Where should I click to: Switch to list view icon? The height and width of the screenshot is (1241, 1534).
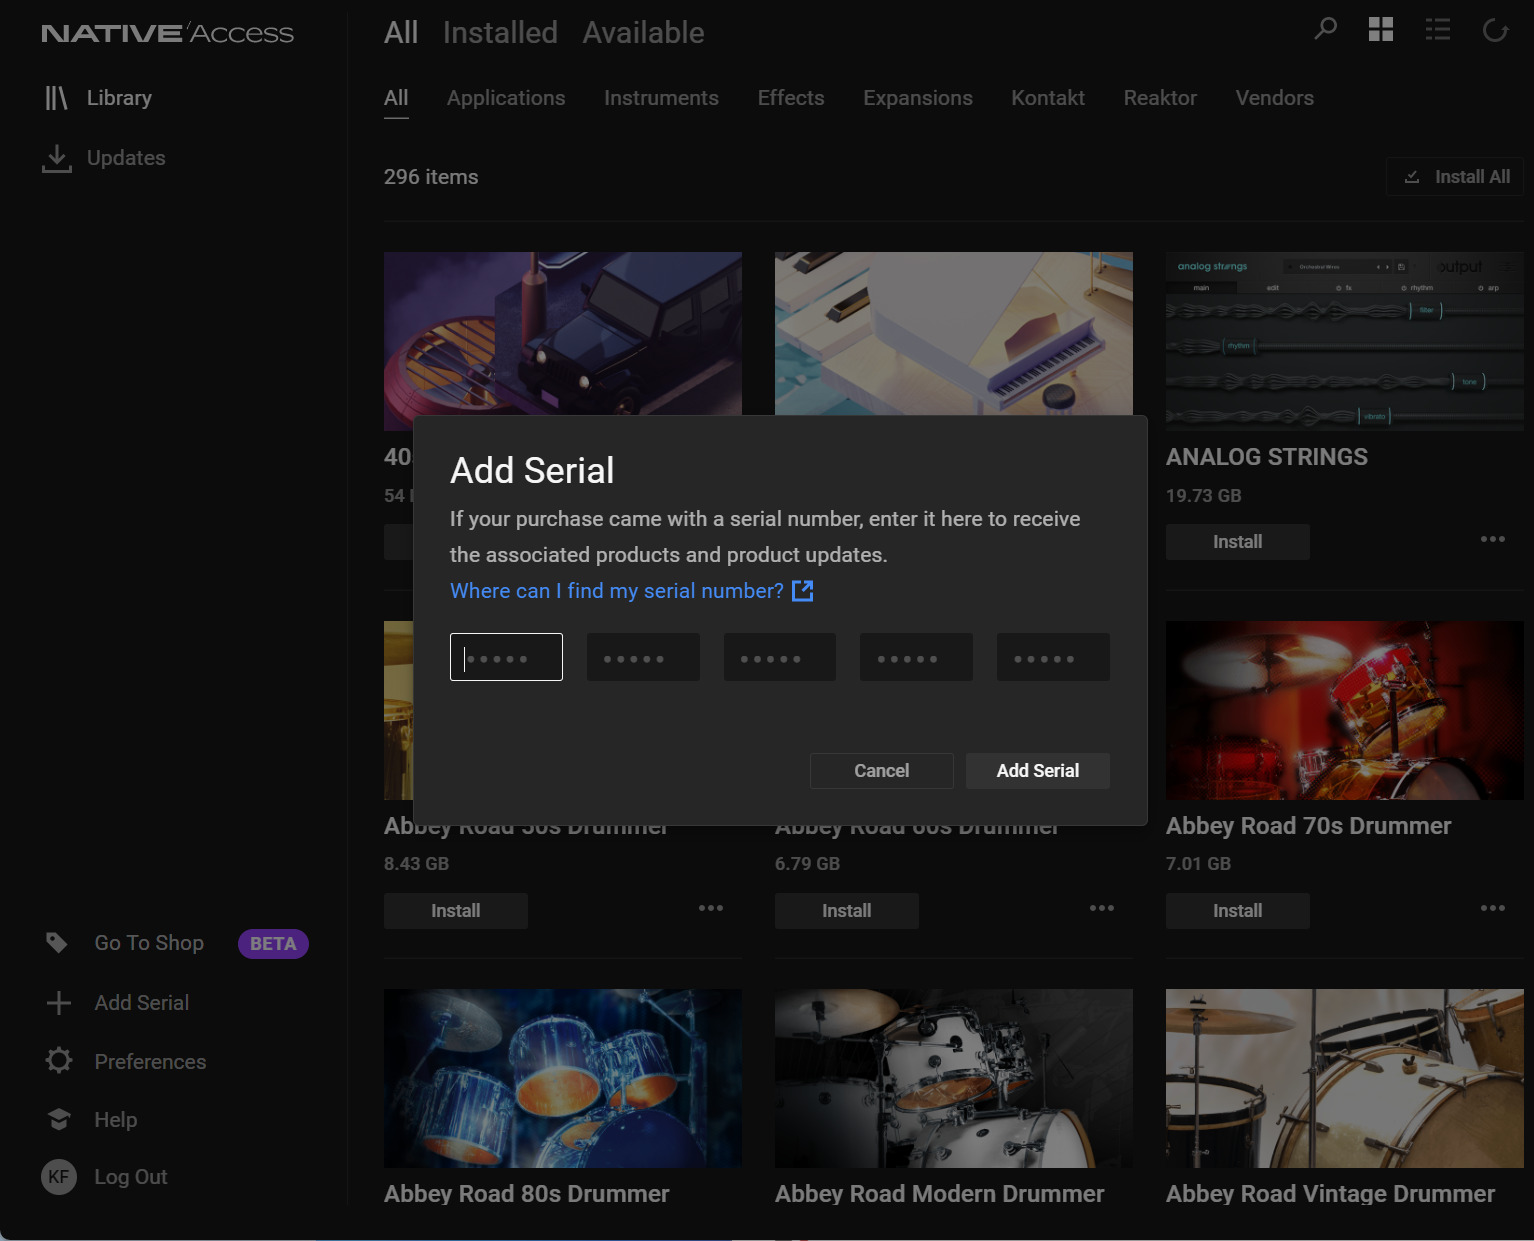point(1438,30)
